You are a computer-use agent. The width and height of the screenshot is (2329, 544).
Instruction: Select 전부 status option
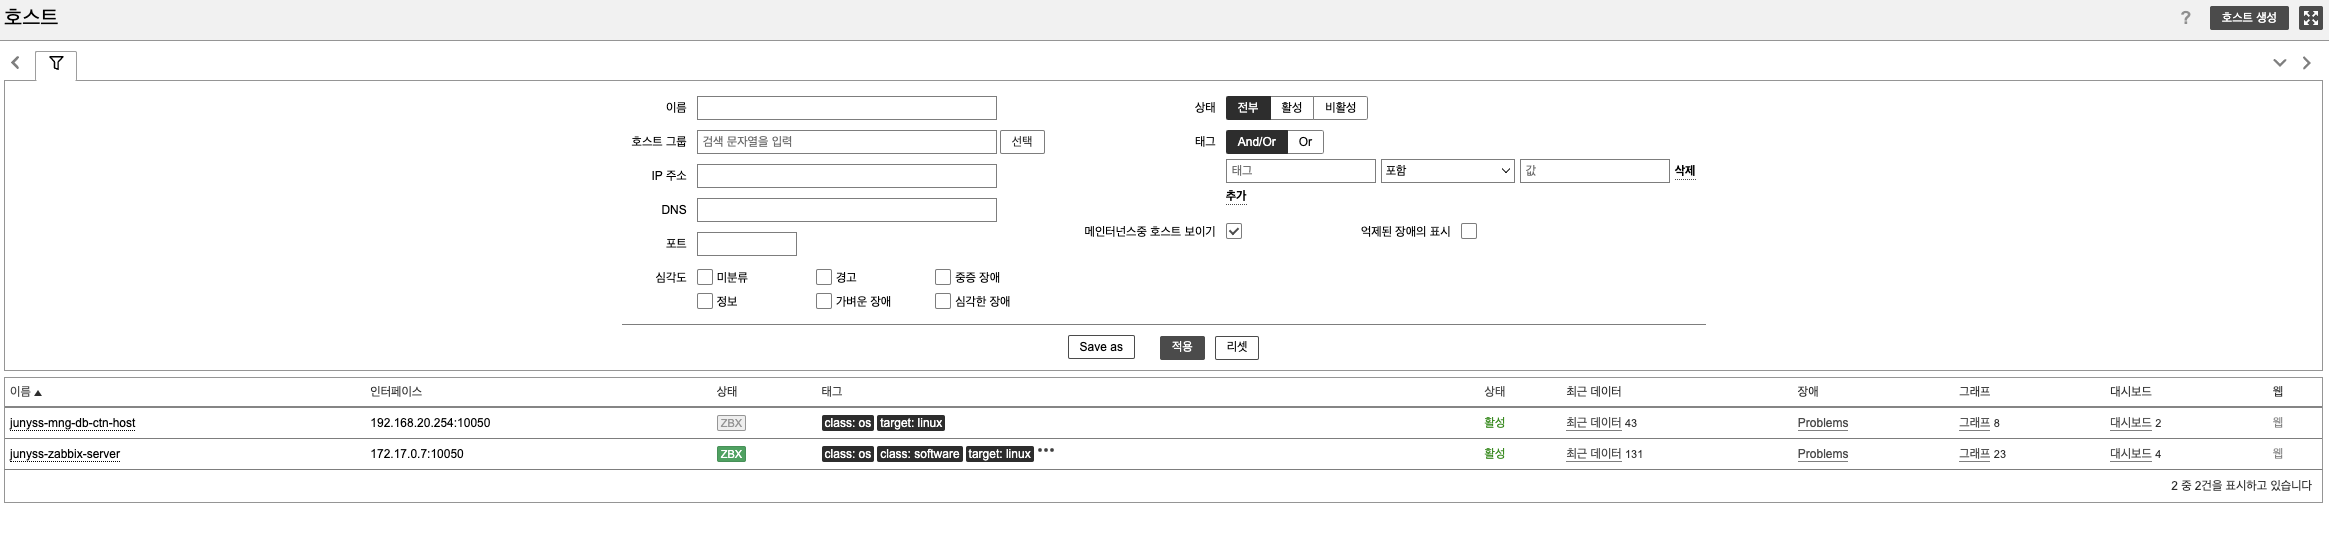(x=1248, y=108)
